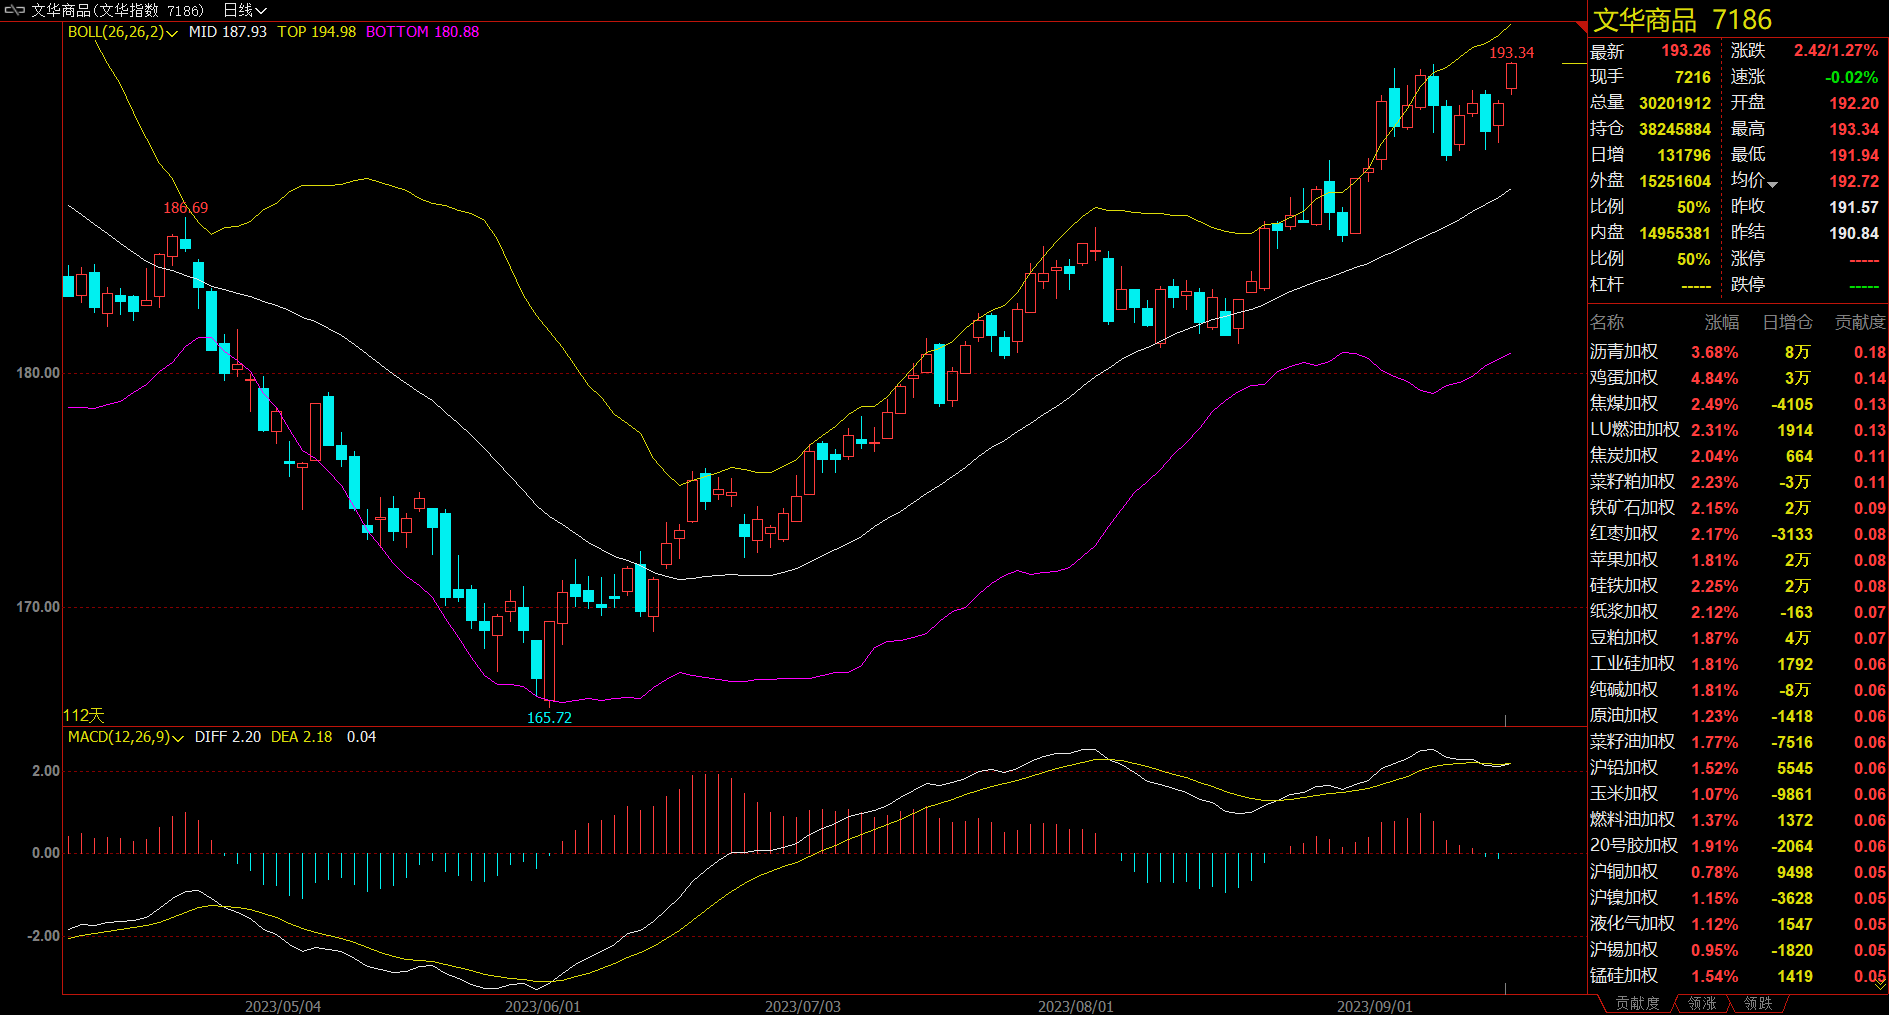Click the DEA 2.18 MACD readout
This screenshot has width=1889, height=1015.
tap(302, 737)
